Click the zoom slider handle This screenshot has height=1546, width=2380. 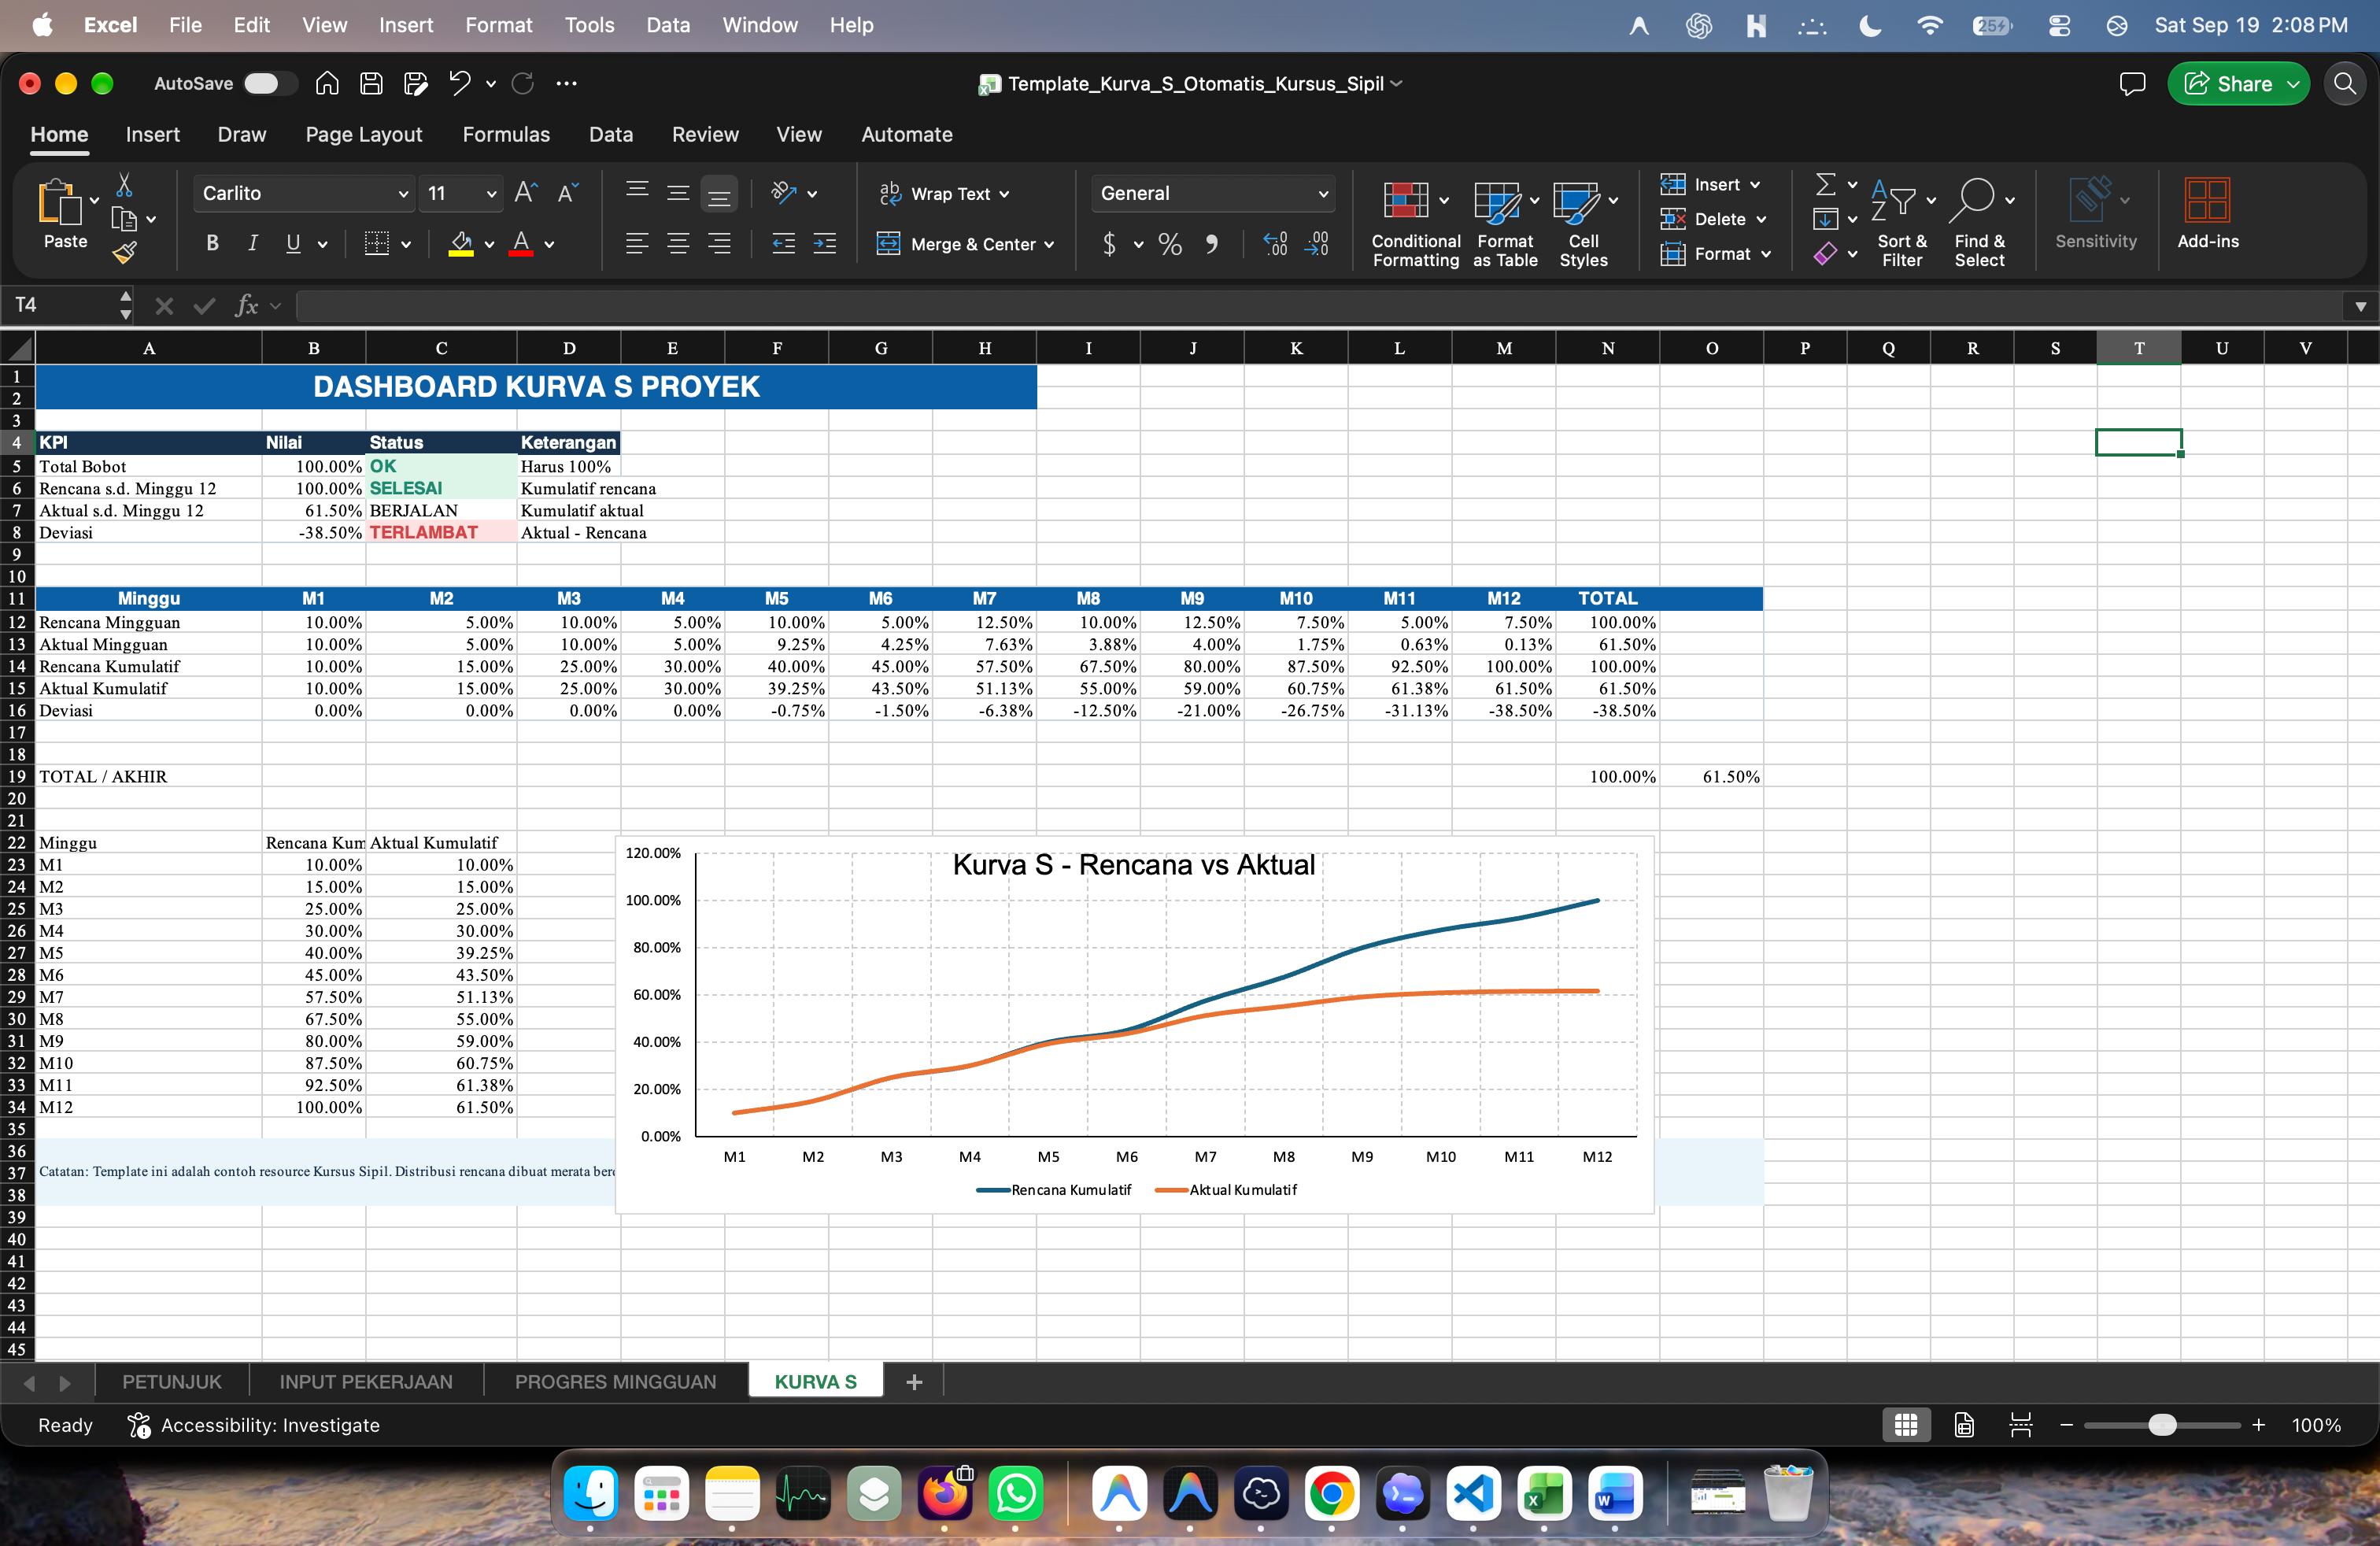pos(2162,1425)
